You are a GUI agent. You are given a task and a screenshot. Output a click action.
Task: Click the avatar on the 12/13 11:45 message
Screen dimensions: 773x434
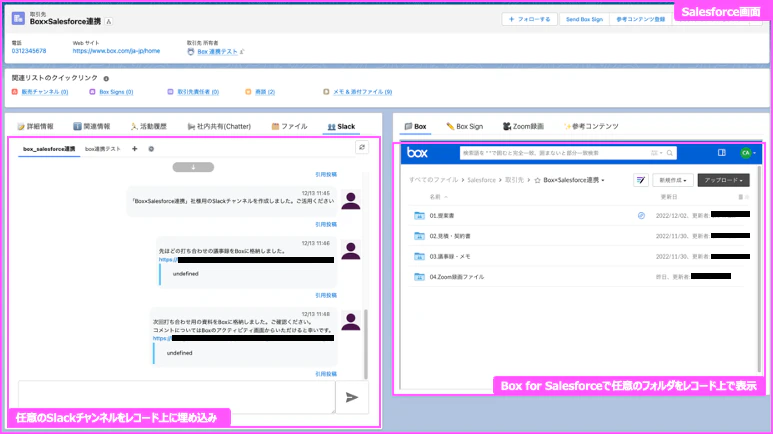[351, 201]
